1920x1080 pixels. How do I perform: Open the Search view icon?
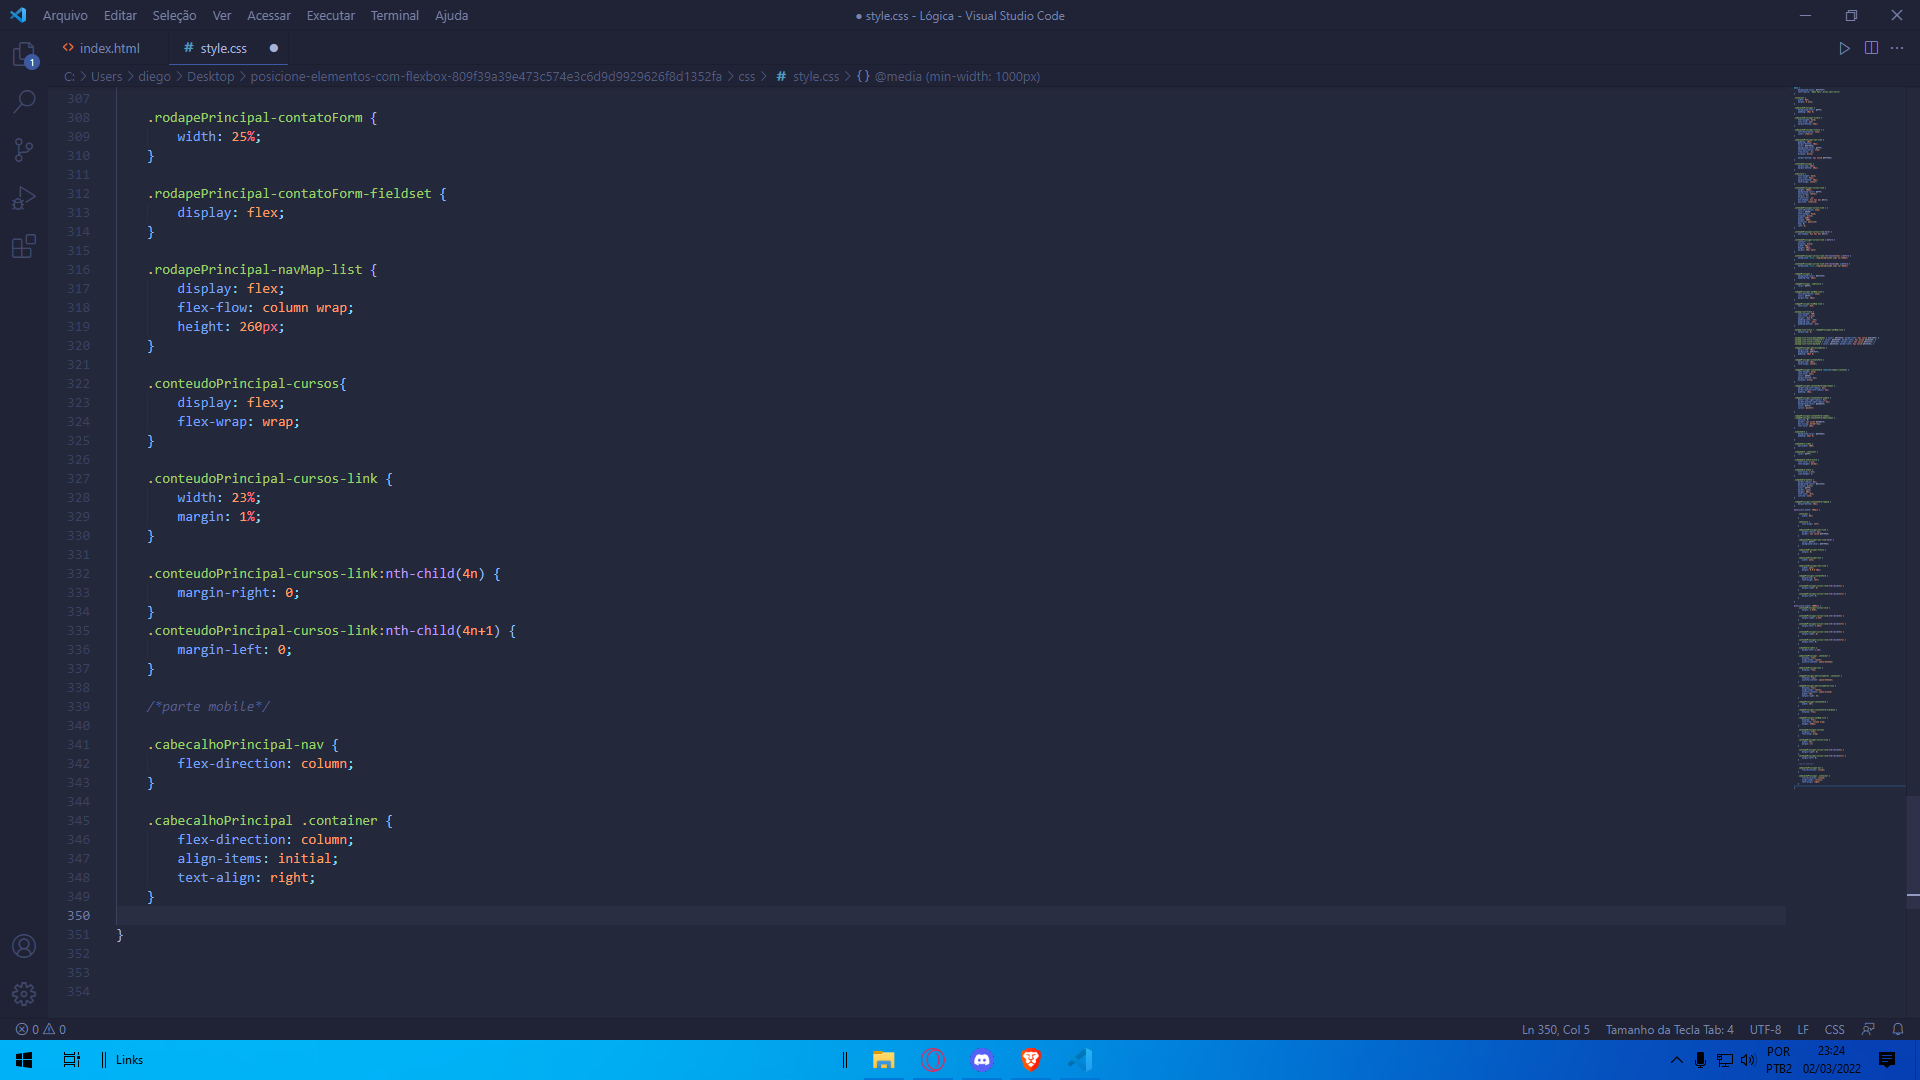coord(24,101)
